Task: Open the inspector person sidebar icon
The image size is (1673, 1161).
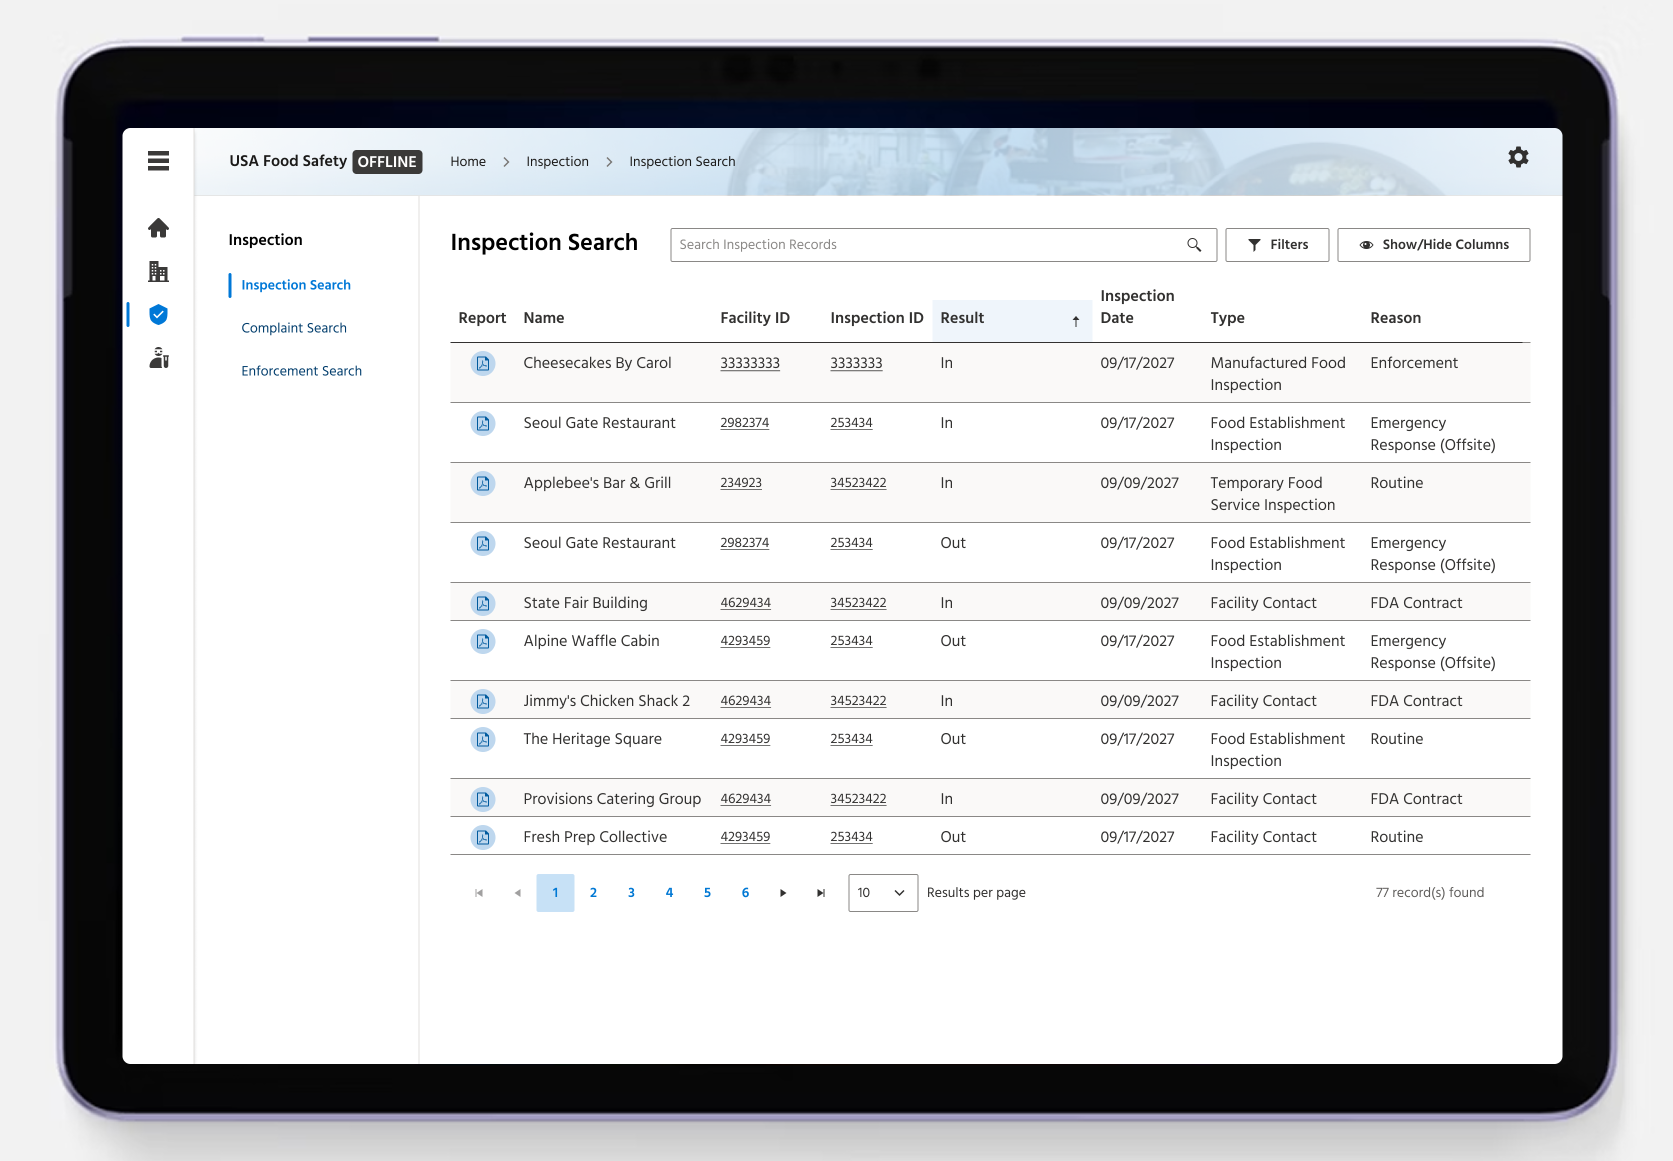Action: tap(159, 358)
